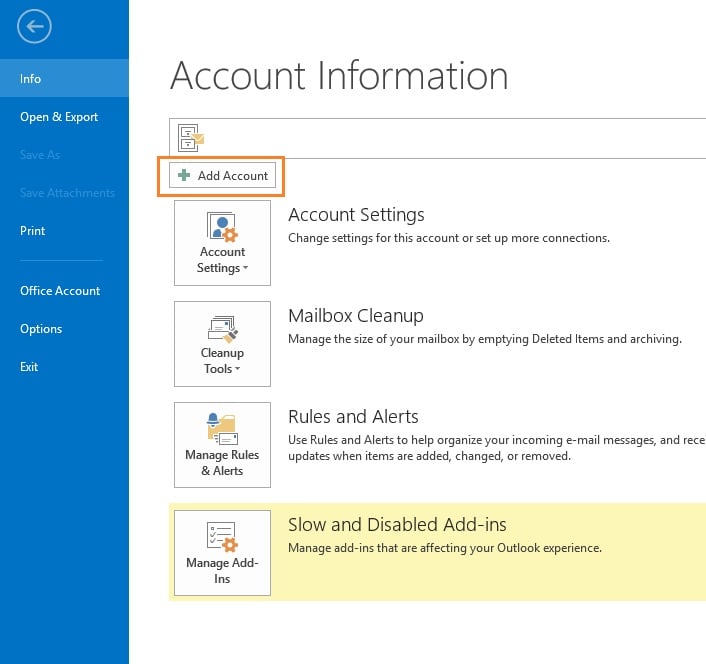This screenshot has height=664, width=706.
Task: Click the Manage Rules & Alerts bell-folder icon
Action: point(222,429)
